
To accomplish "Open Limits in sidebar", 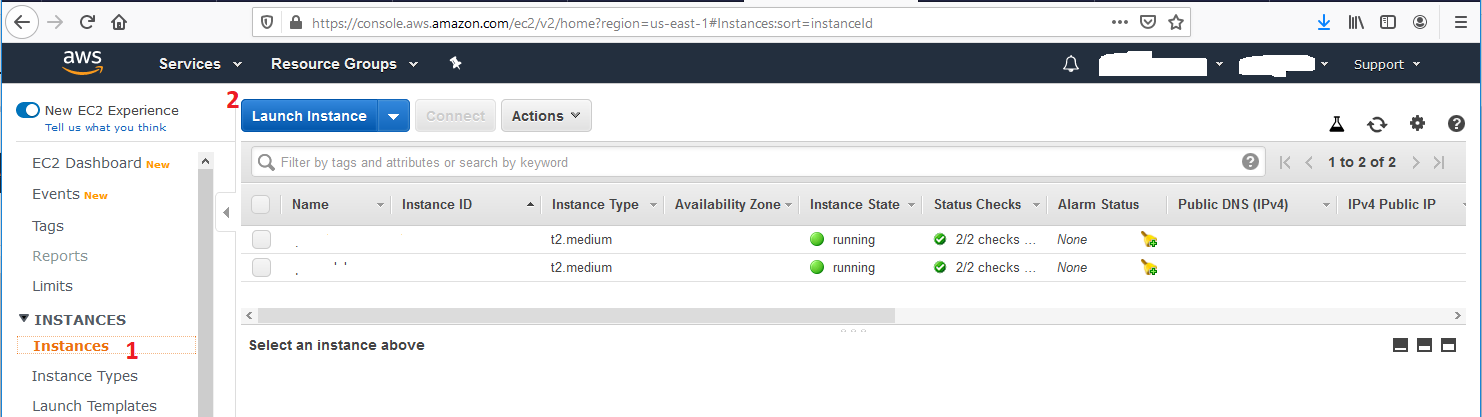I will [x=52, y=286].
